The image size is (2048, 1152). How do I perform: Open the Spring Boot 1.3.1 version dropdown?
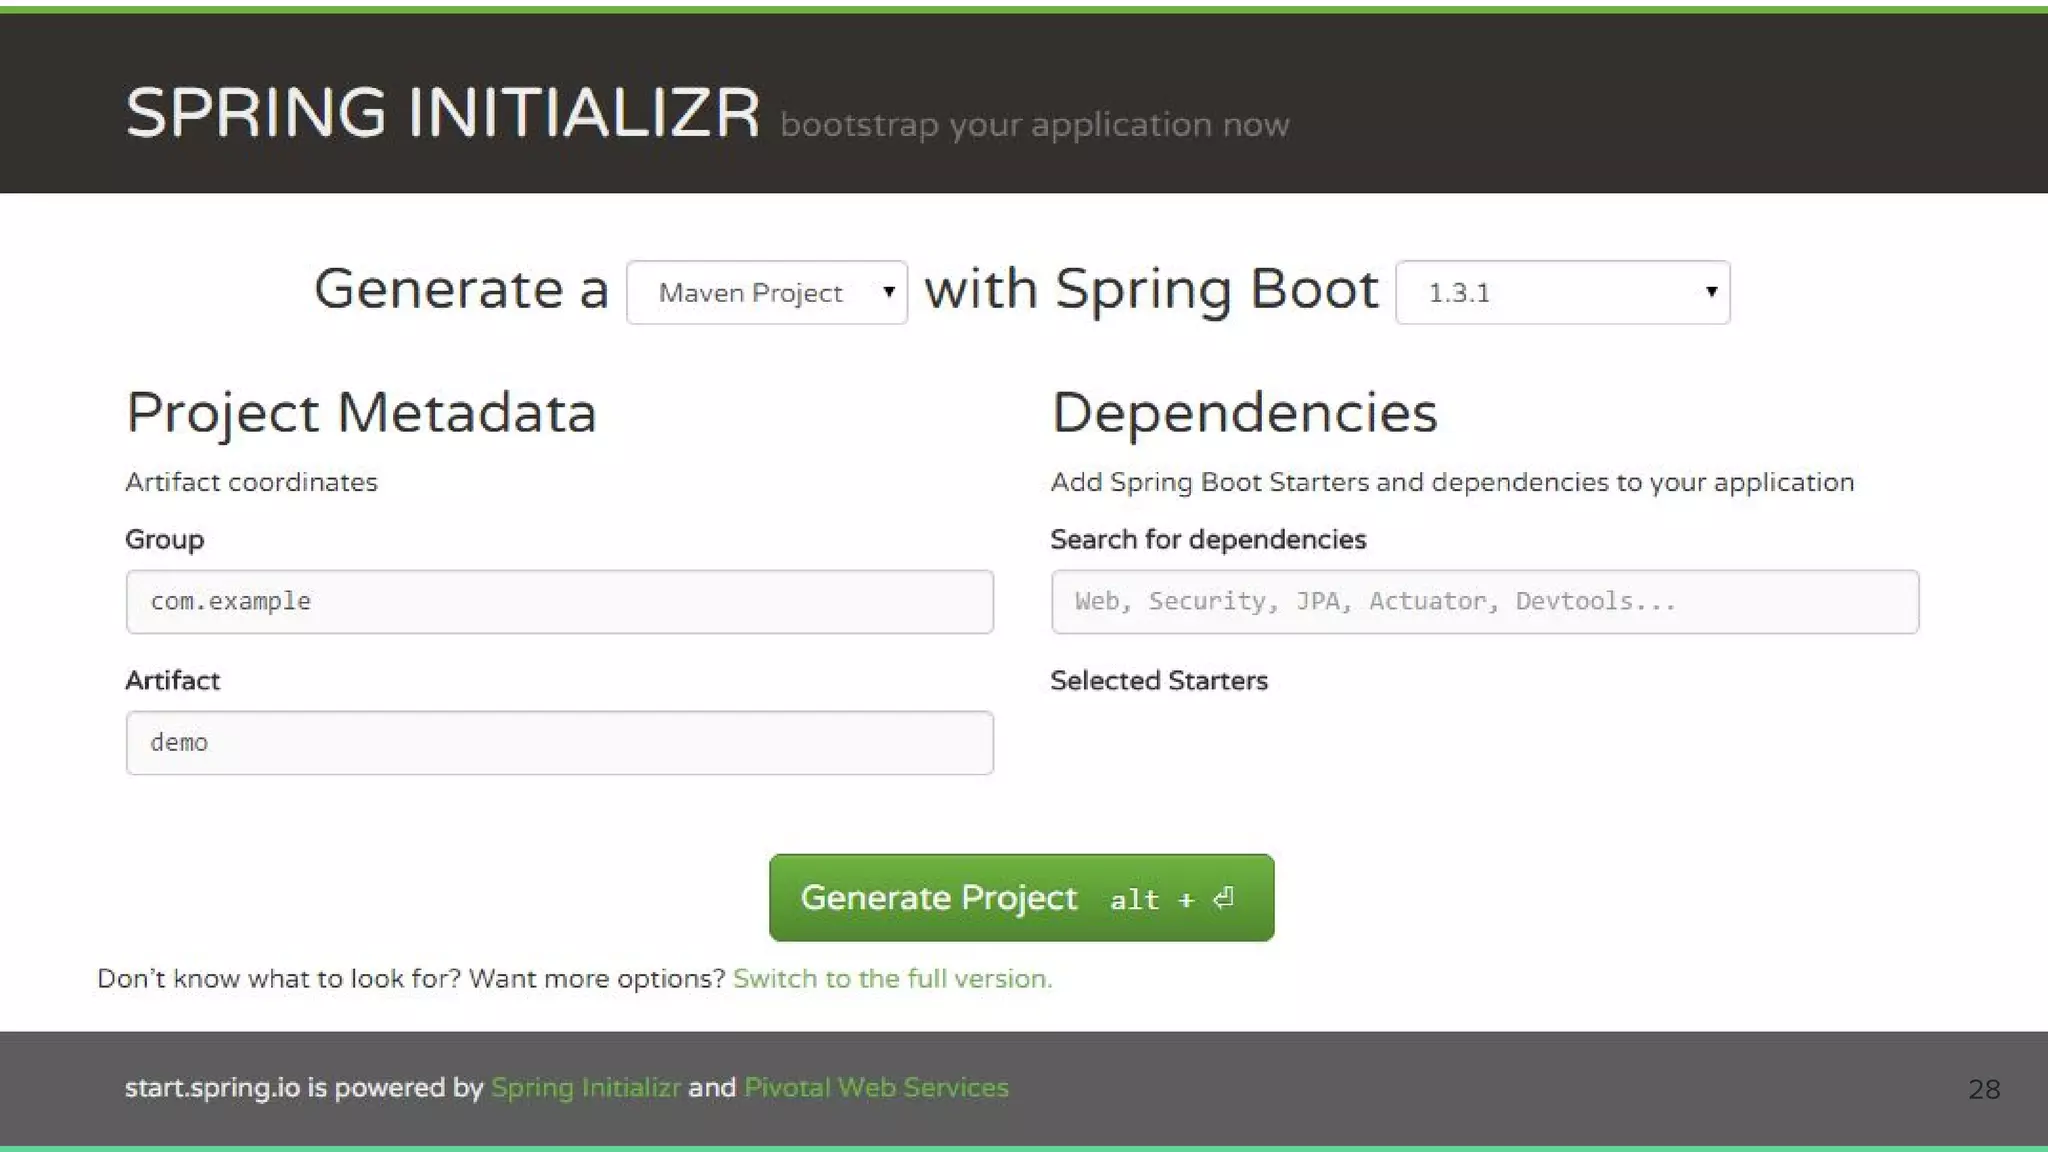[1540, 293]
